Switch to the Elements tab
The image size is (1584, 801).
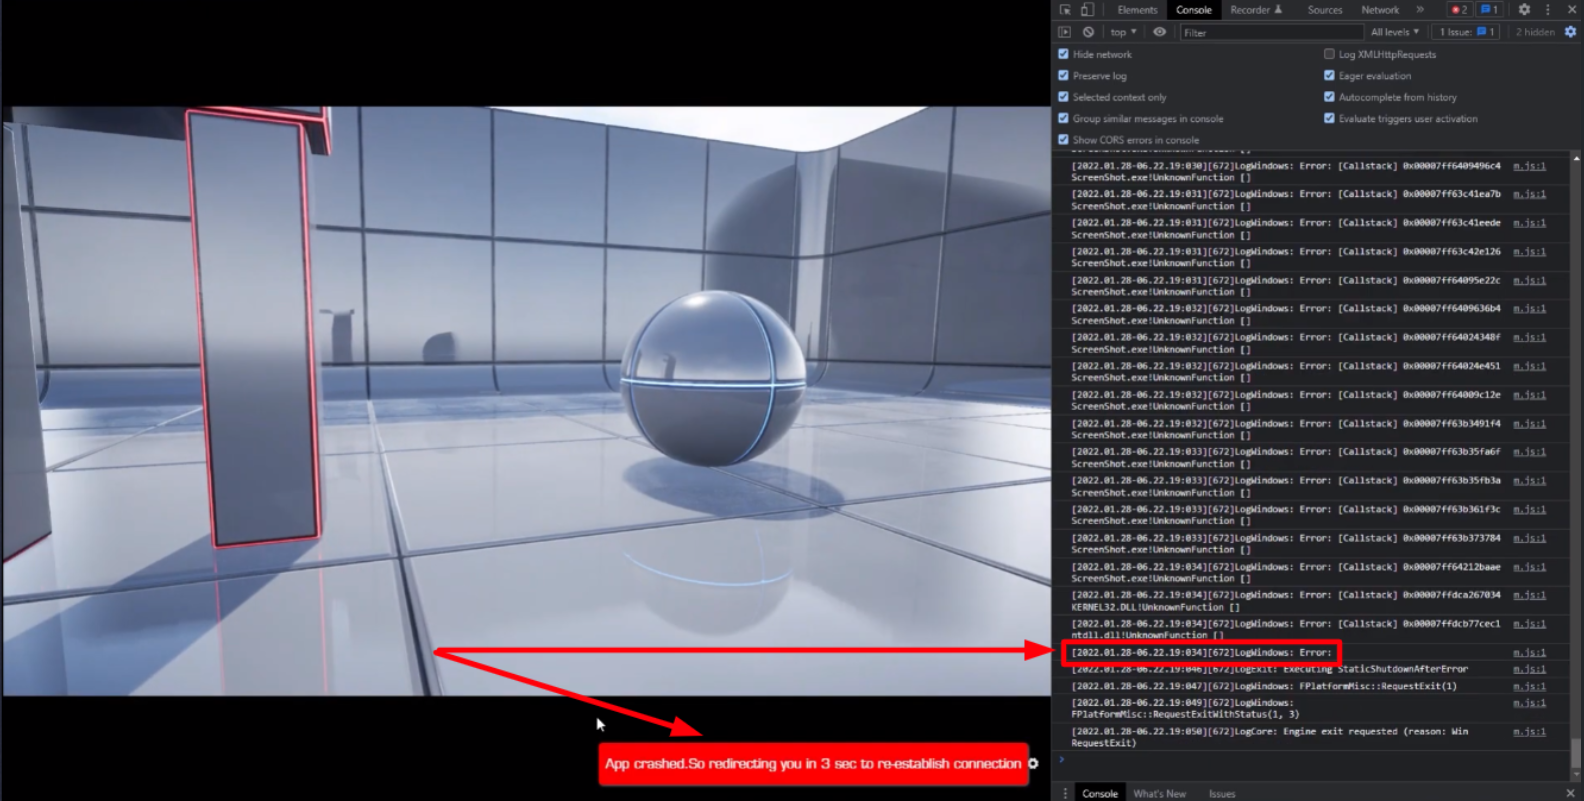[x=1137, y=10]
